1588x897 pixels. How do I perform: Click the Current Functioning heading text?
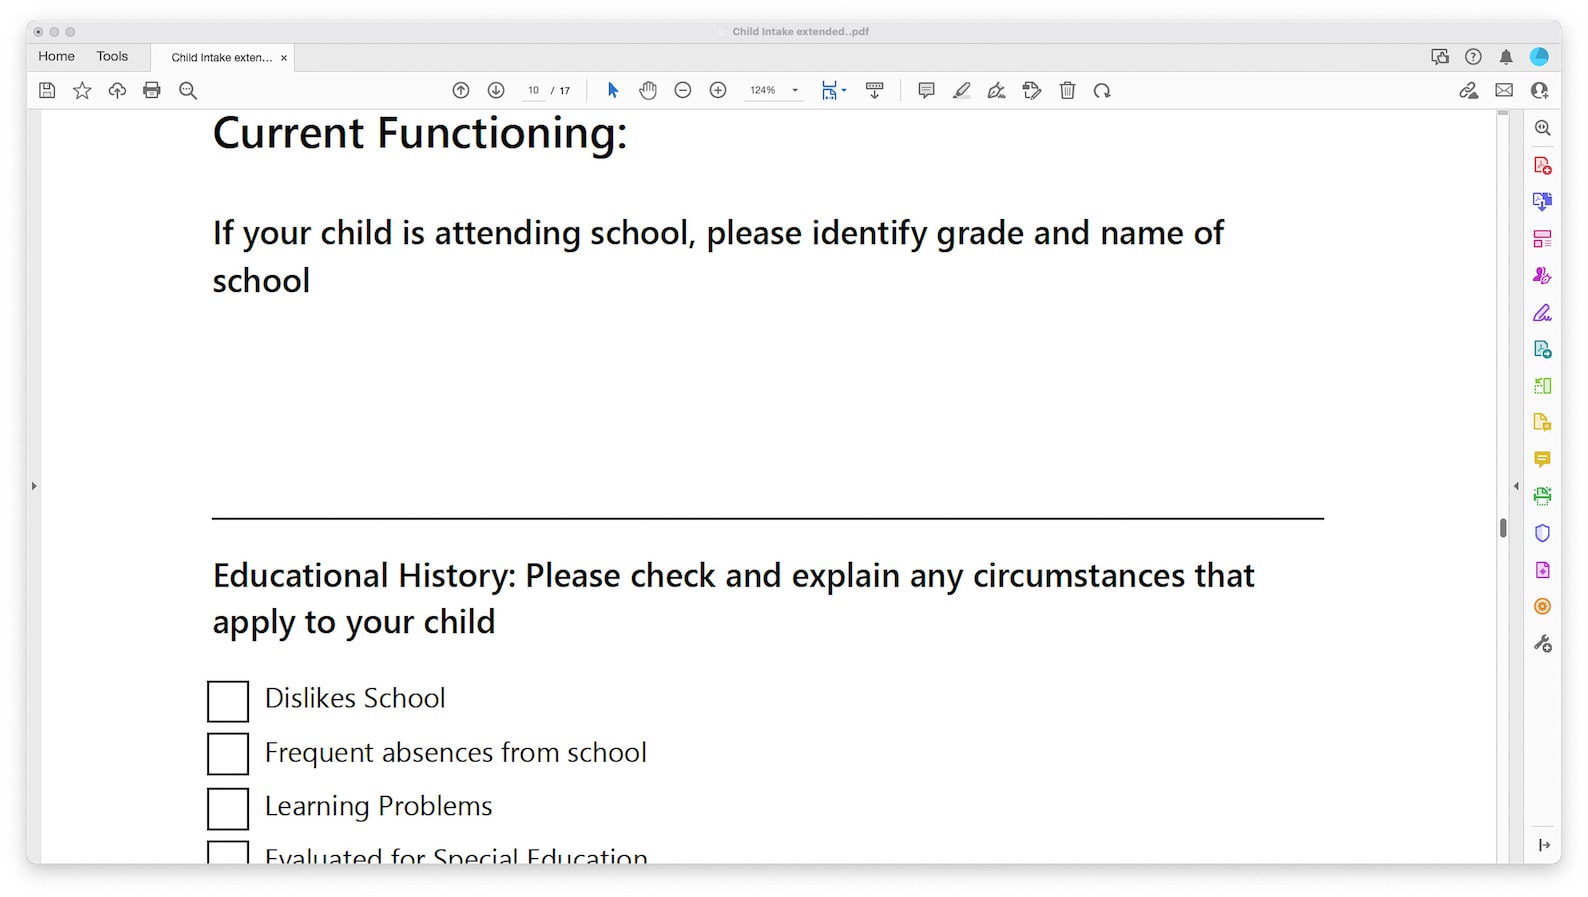[x=420, y=134]
